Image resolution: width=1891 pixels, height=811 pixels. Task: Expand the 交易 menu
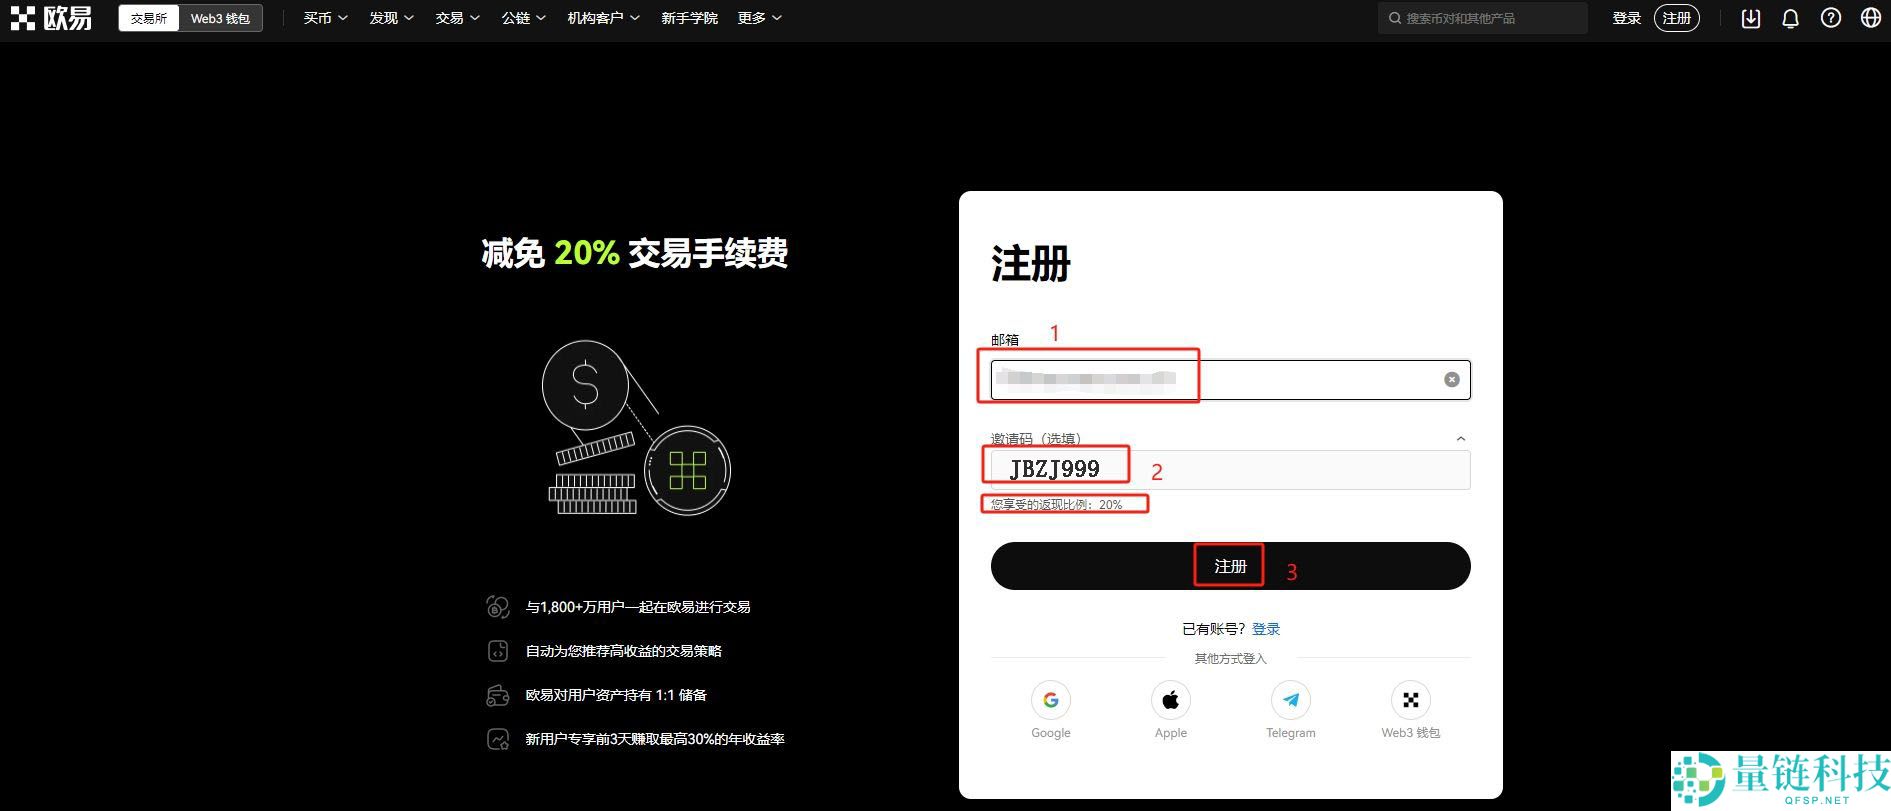458,18
